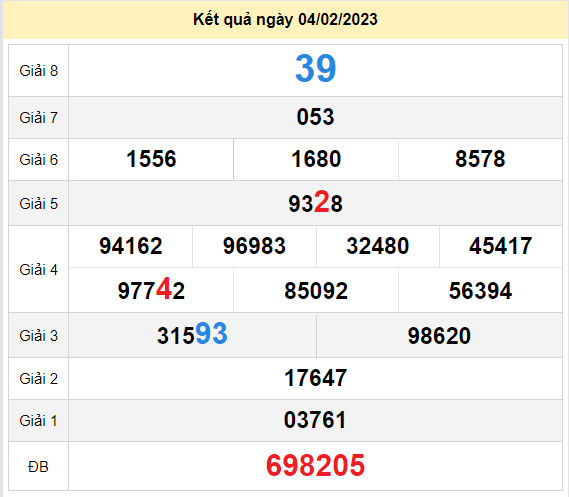Click Giải 4 number 96983

pyautogui.click(x=254, y=246)
